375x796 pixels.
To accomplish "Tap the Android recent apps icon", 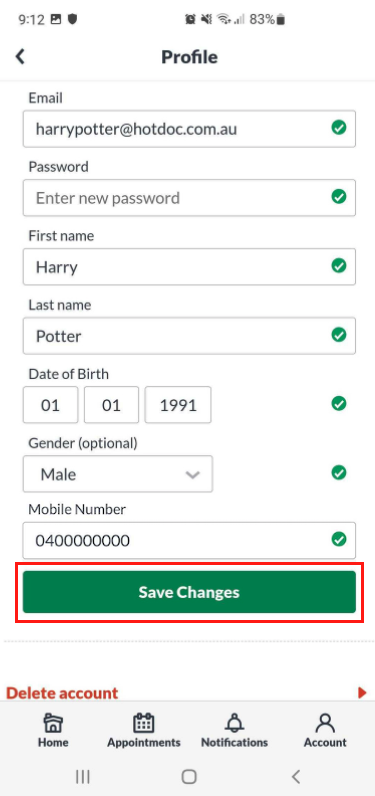I will click(x=82, y=776).
